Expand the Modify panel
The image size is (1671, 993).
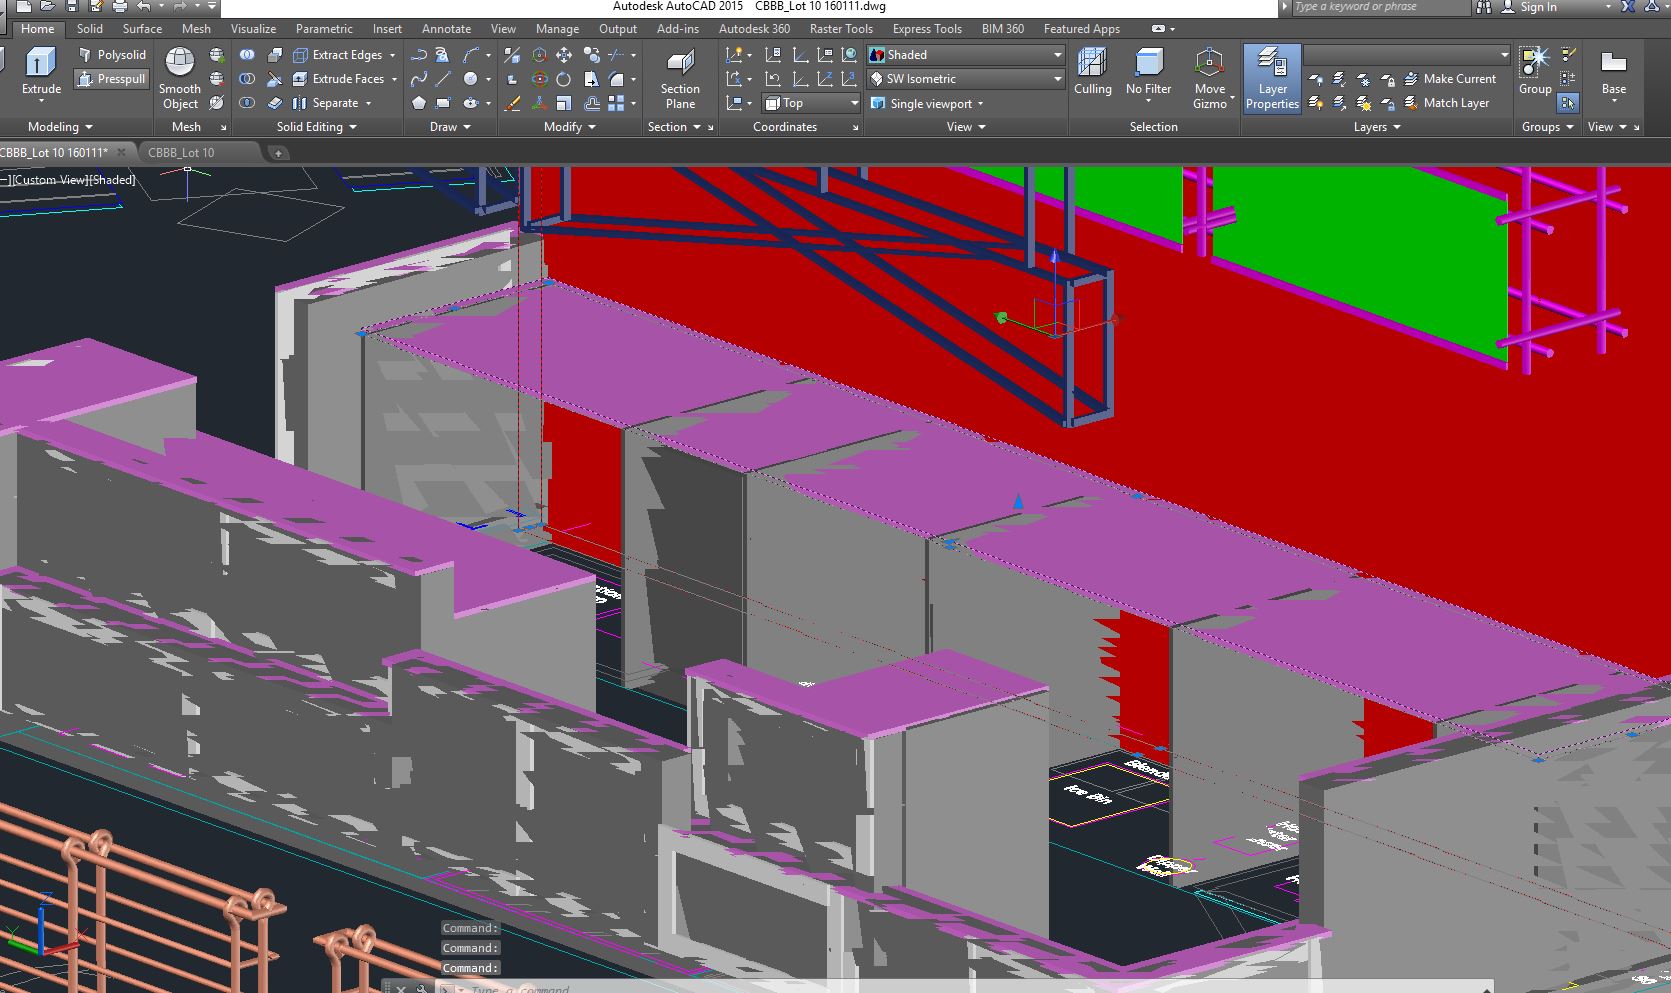[570, 127]
